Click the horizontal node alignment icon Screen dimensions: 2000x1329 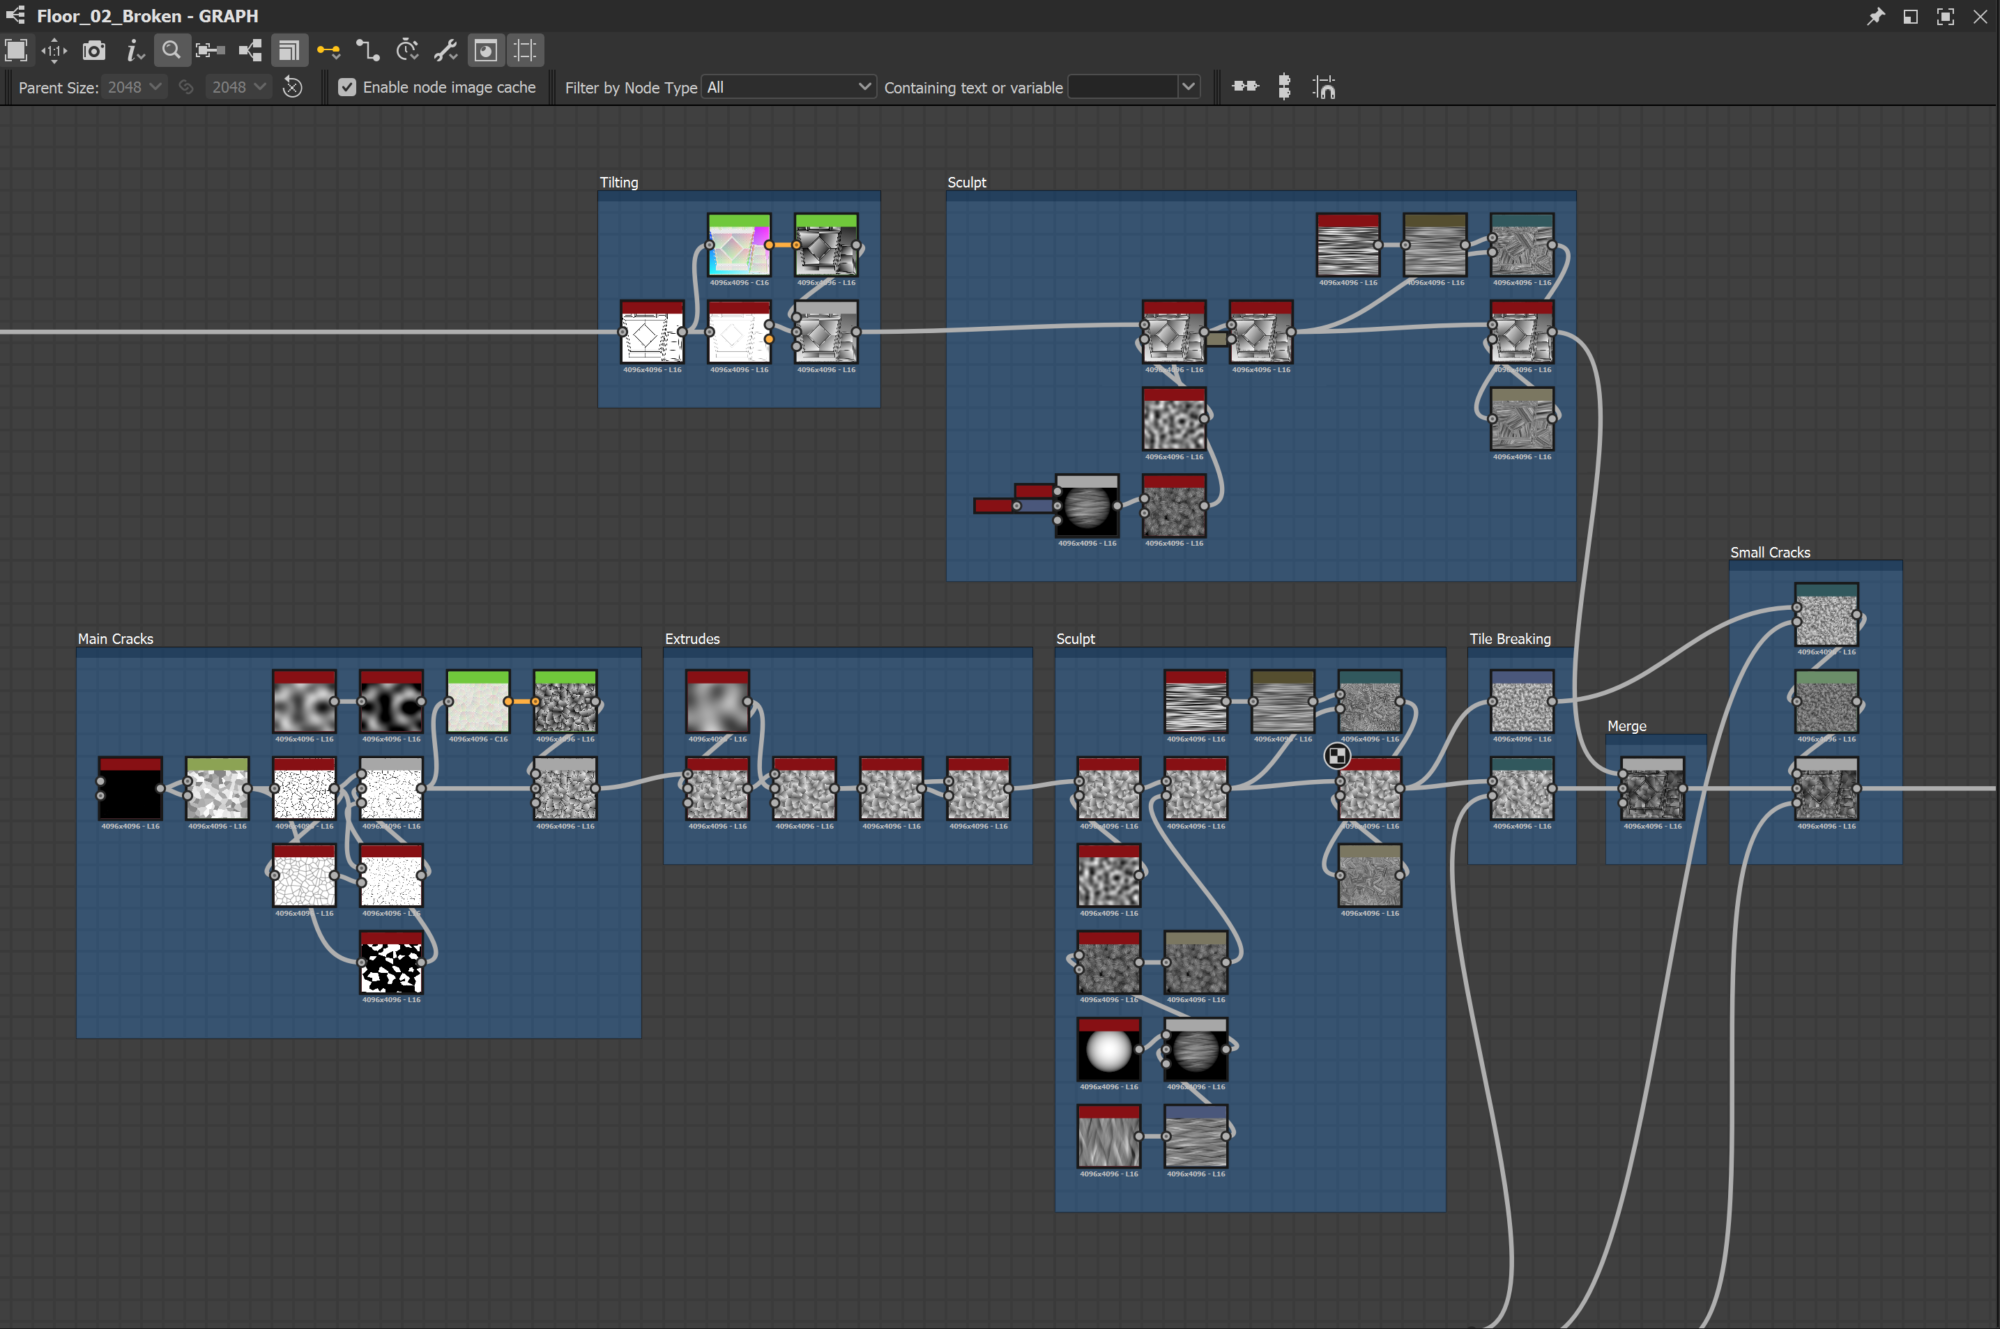tap(1245, 87)
